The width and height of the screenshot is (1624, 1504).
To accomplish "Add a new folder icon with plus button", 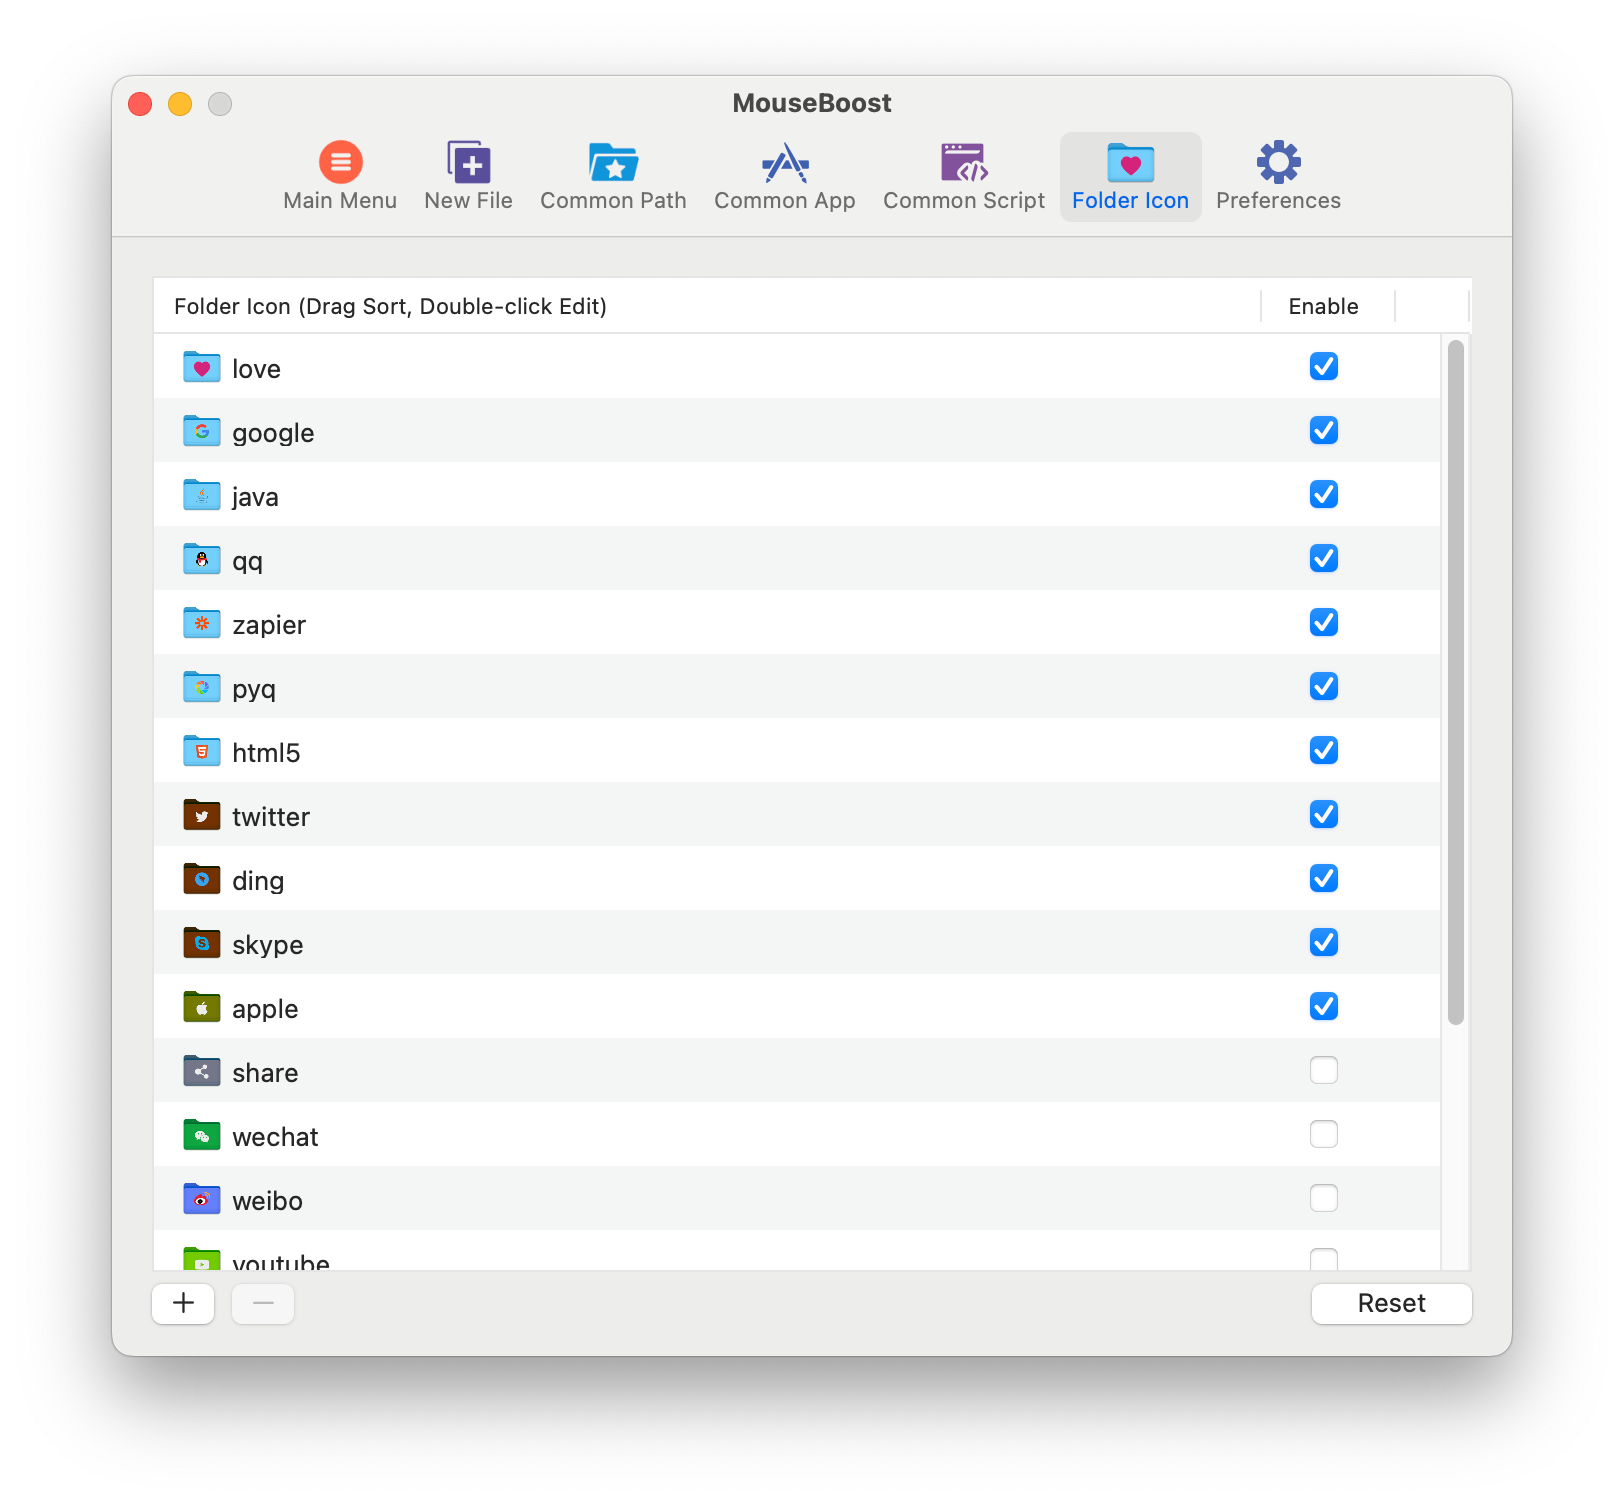I will point(183,1303).
